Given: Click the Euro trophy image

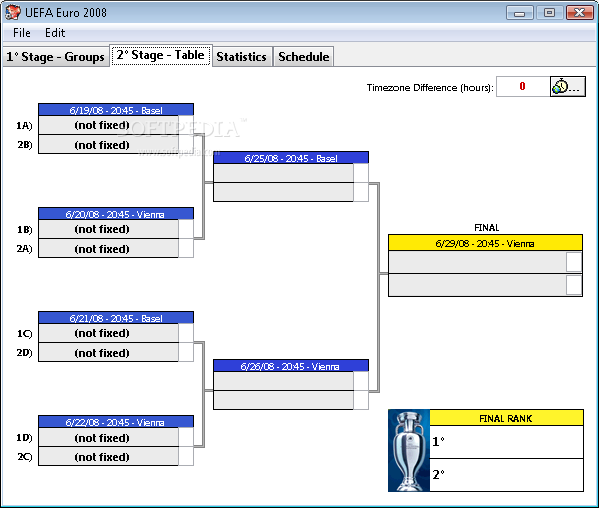Looking at the screenshot, I should tap(409, 451).
